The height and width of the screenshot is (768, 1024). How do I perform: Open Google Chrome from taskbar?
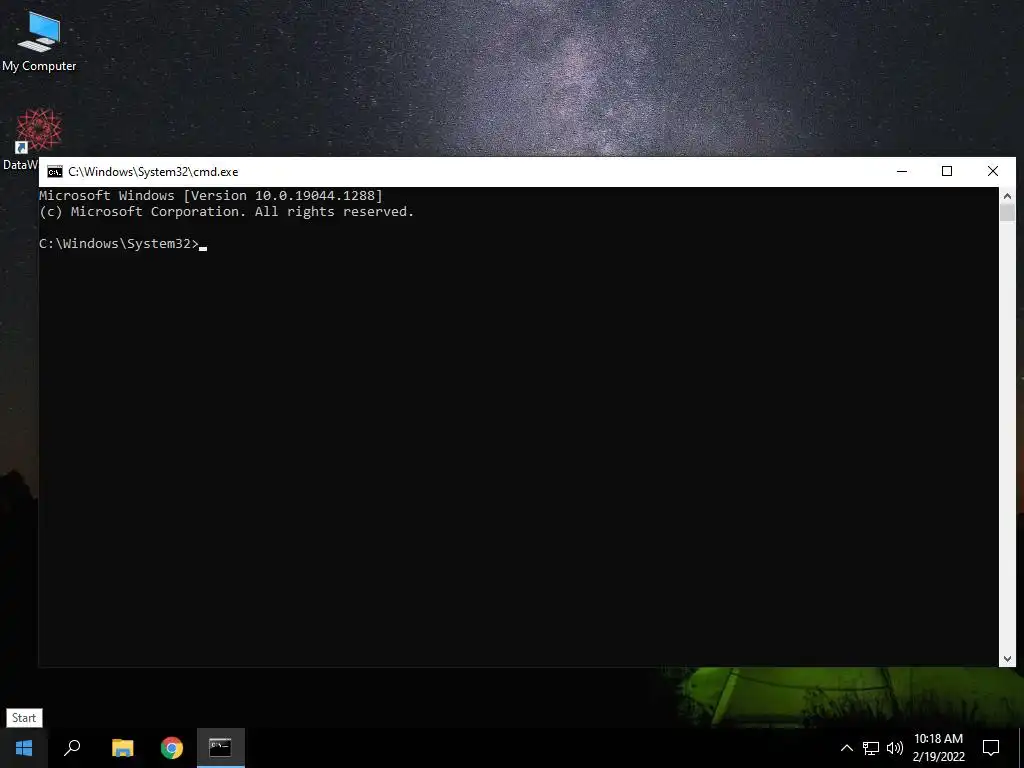point(172,748)
